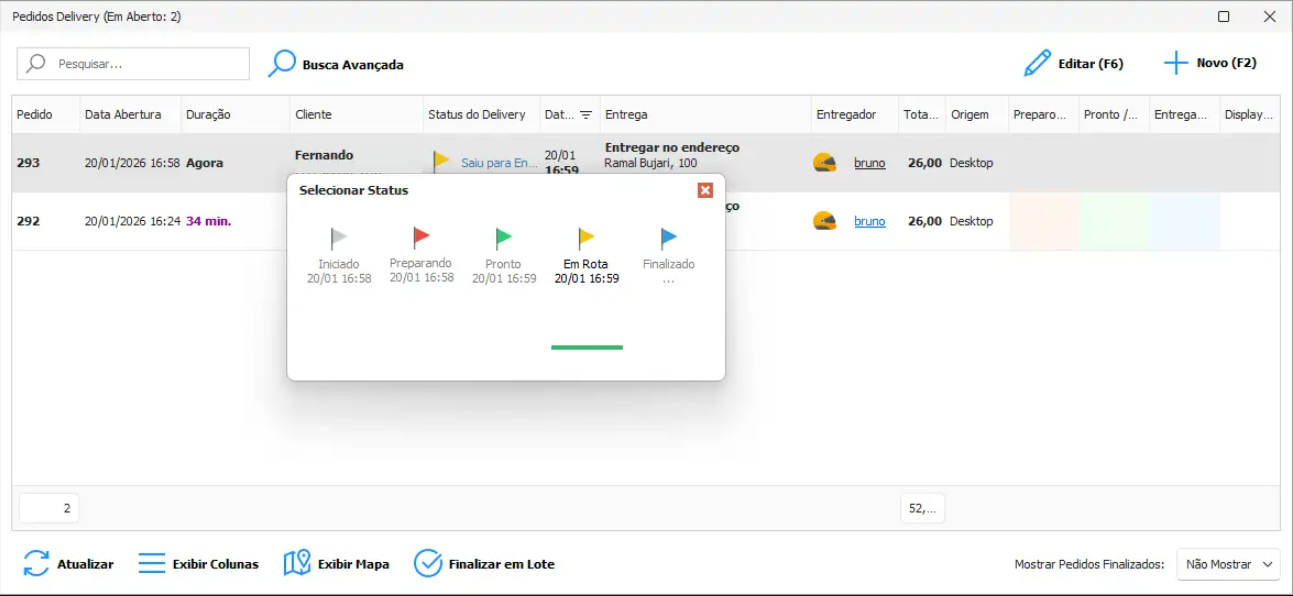The height and width of the screenshot is (596, 1293).
Task: Click the helmet icon for order 292
Action: tap(825, 221)
